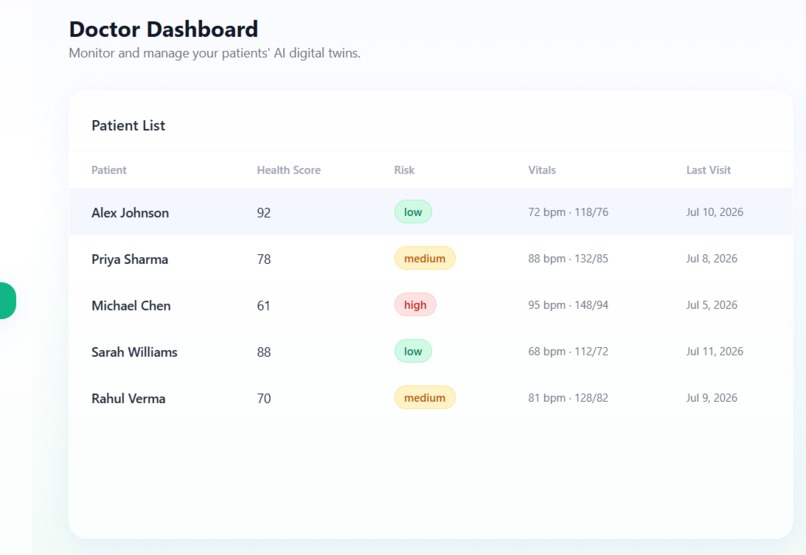Click health score 78

point(264,259)
